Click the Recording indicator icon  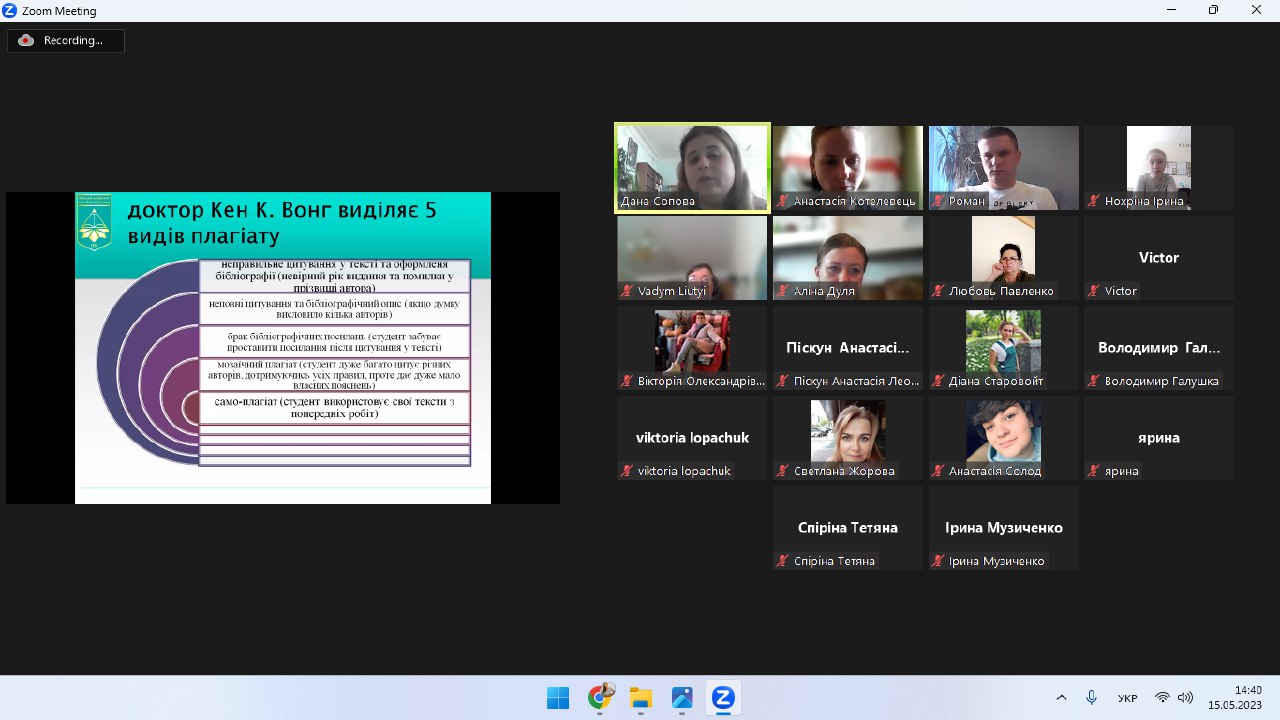tap(26, 41)
